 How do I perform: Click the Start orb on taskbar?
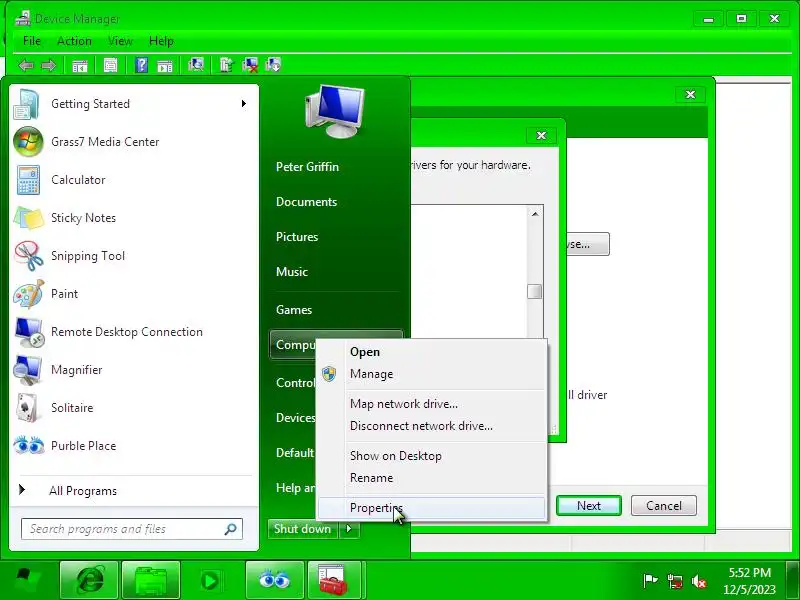pyautogui.click(x=28, y=581)
